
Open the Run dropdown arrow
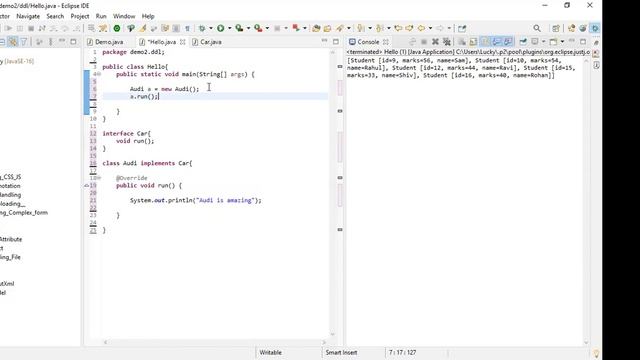pos(229,28)
